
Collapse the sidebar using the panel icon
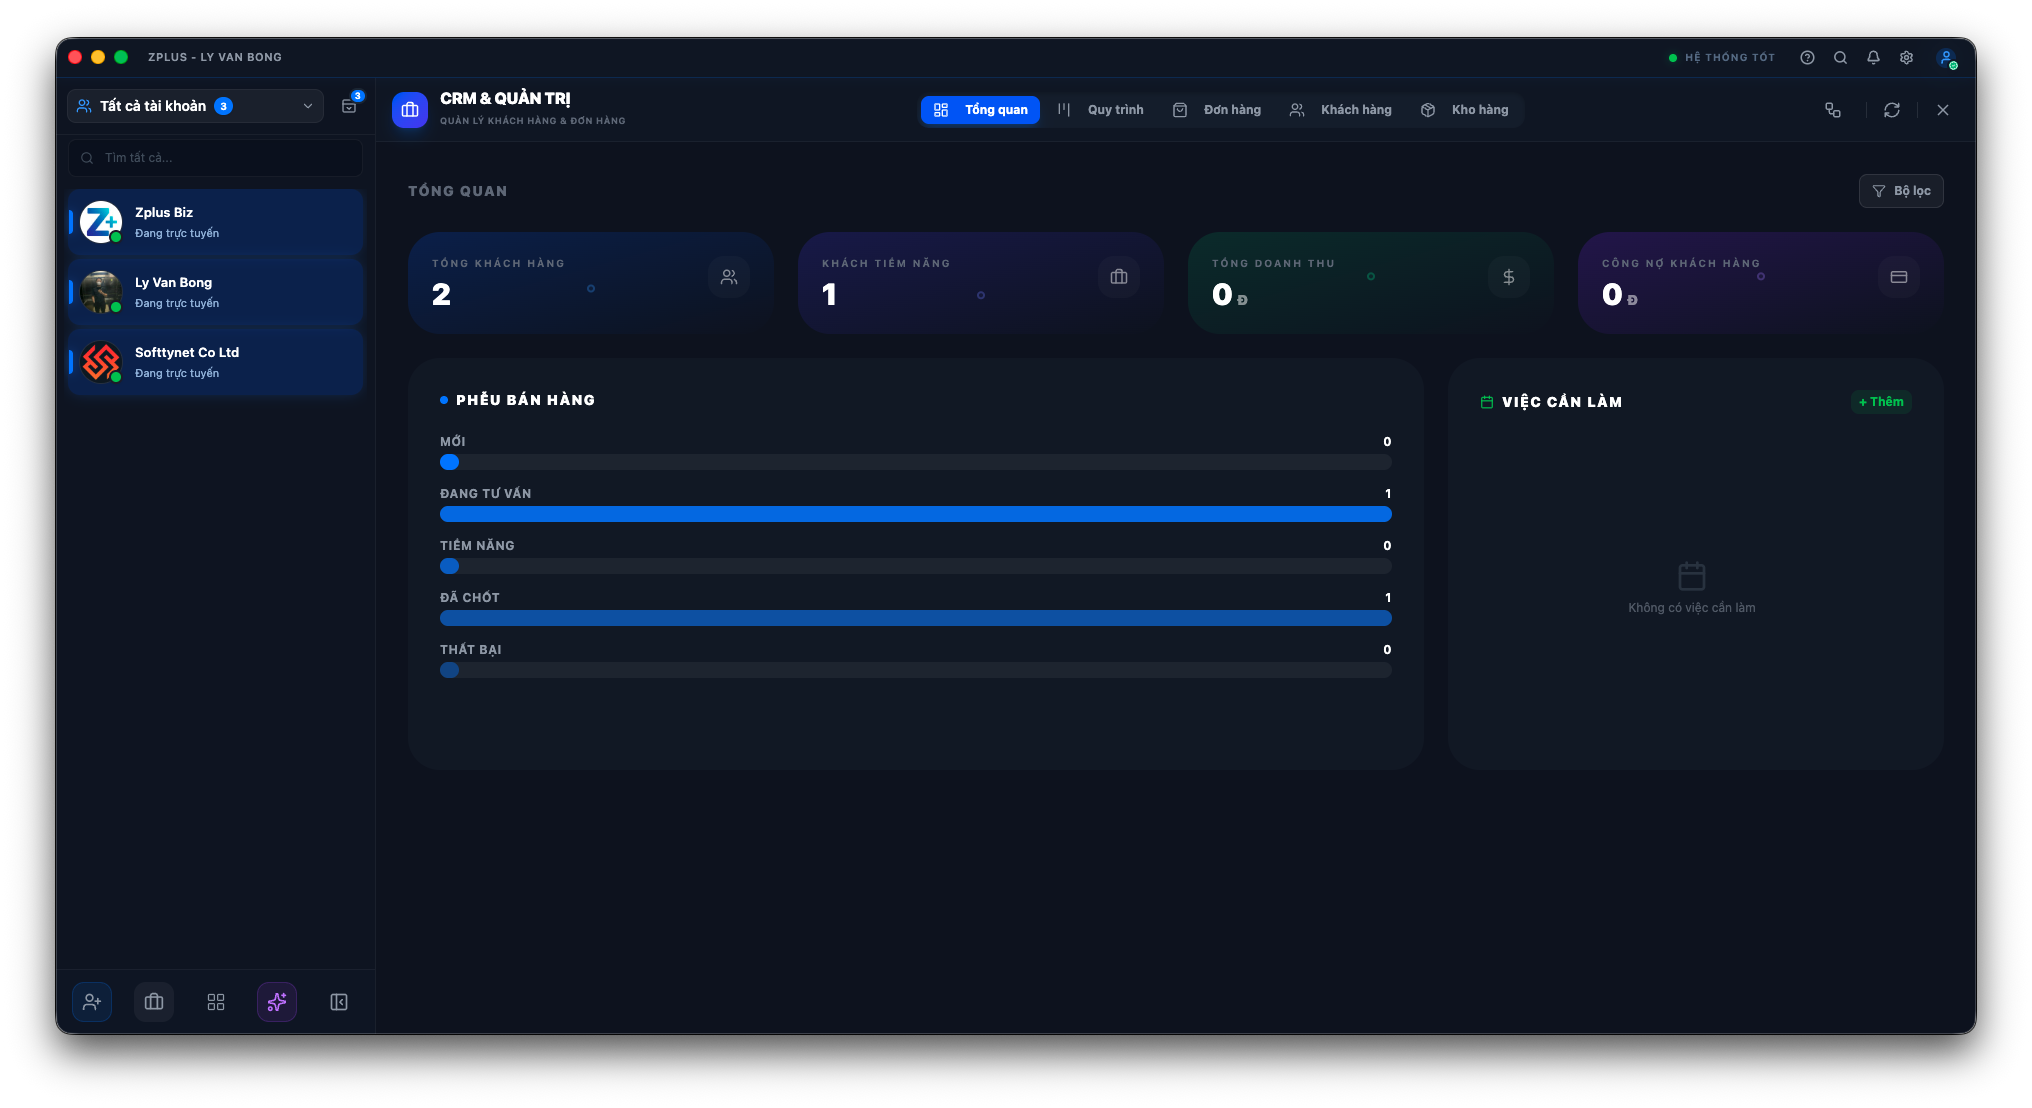[338, 1002]
